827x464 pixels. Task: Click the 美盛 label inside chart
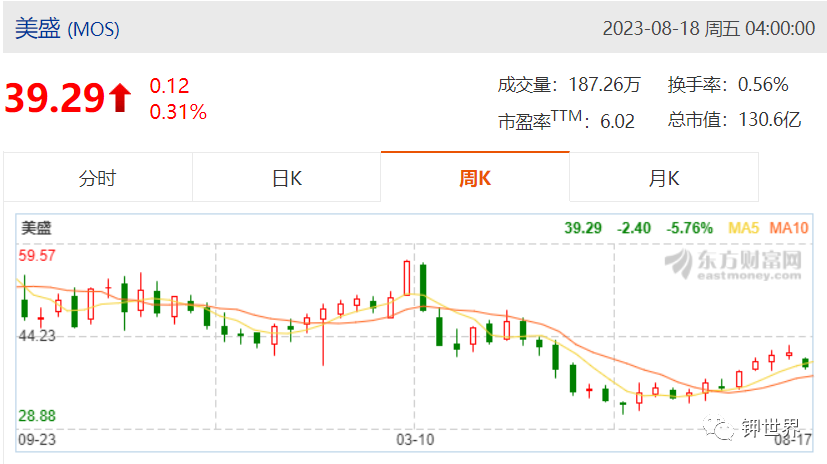tap(36, 228)
